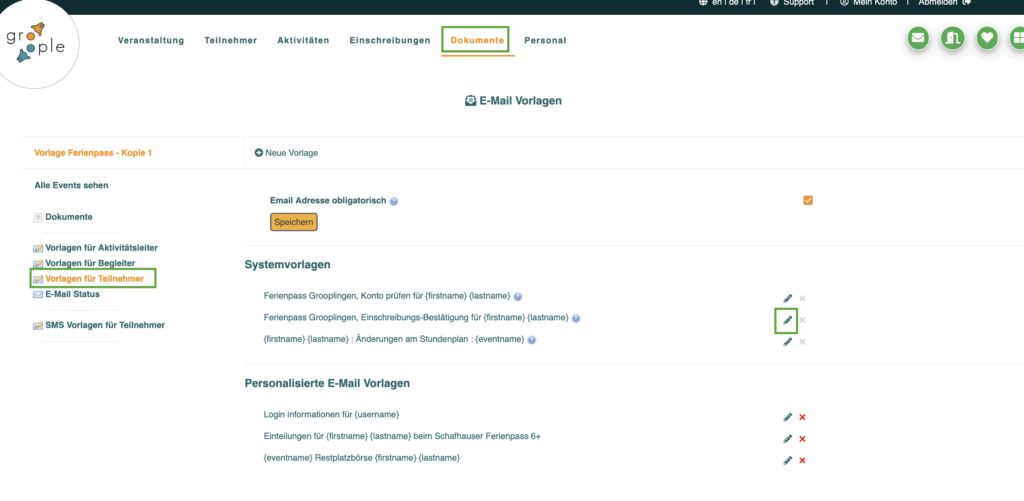Viewport: 1024px width, 501px height.
Task: Open Vorlagen für Teilnehmer in sidebar
Action: point(94,278)
